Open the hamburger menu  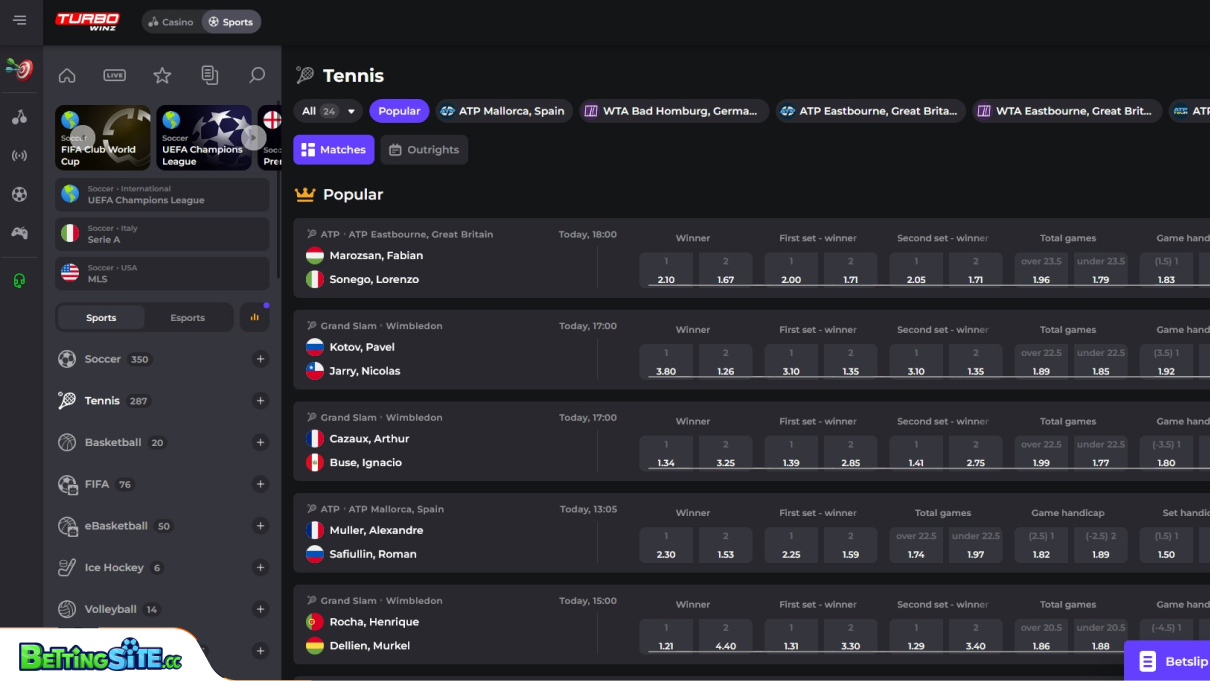20,21
